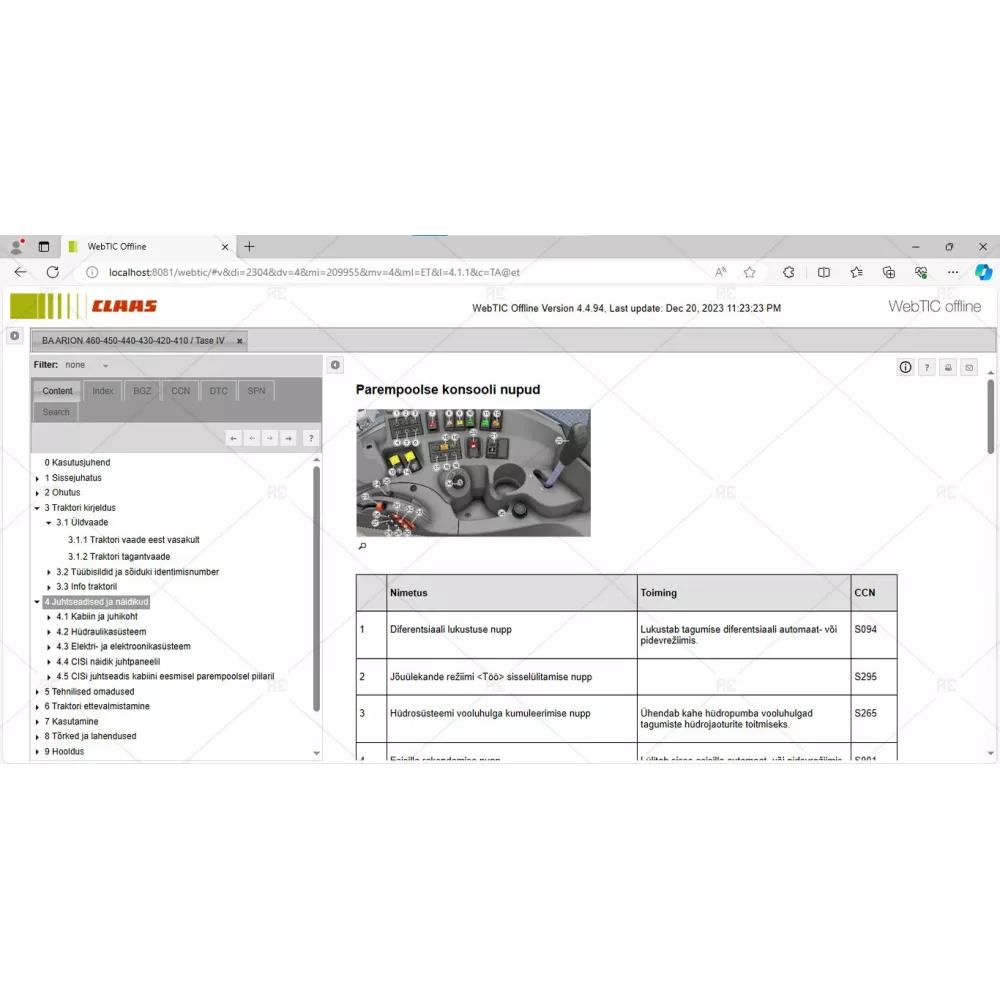Image resolution: width=1000 pixels, height=1000 pixels.
Task: Open the Search tab
Action: [56, 412]
